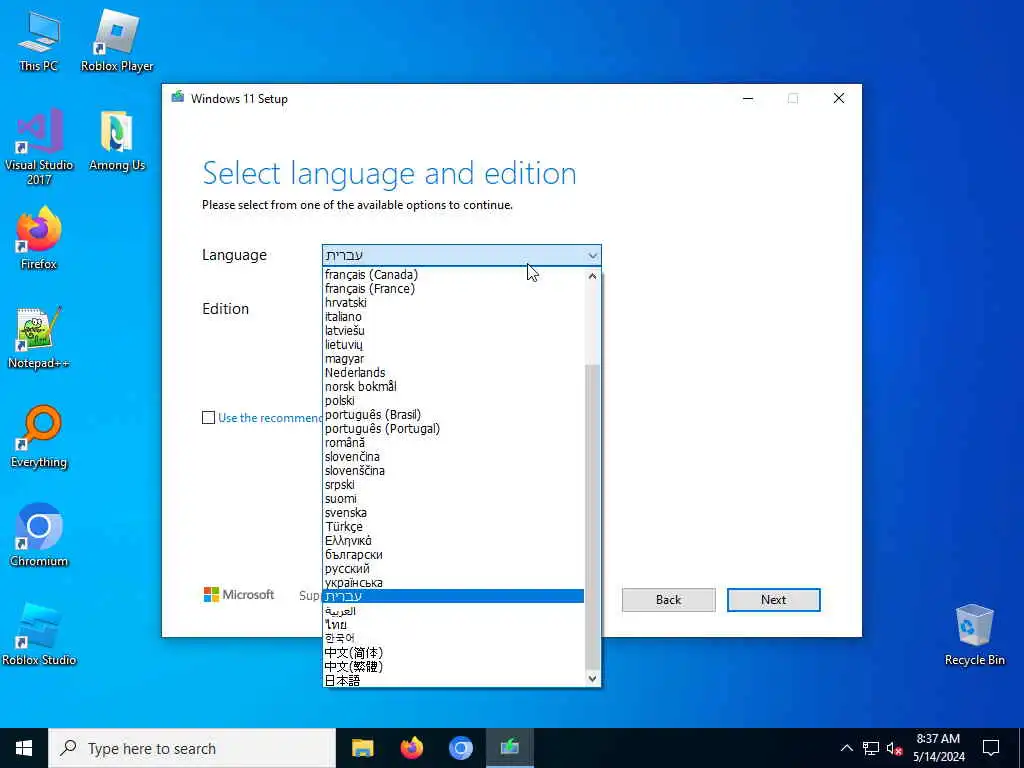Choose hrvatski from the language list

coord(453,302)
